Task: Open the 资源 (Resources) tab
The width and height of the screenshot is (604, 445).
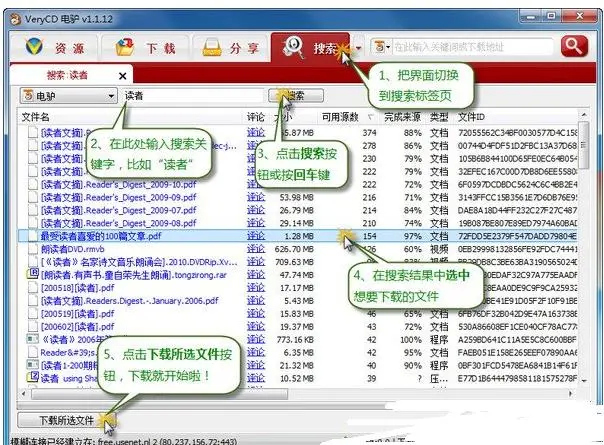Action: tap(55, 48)
